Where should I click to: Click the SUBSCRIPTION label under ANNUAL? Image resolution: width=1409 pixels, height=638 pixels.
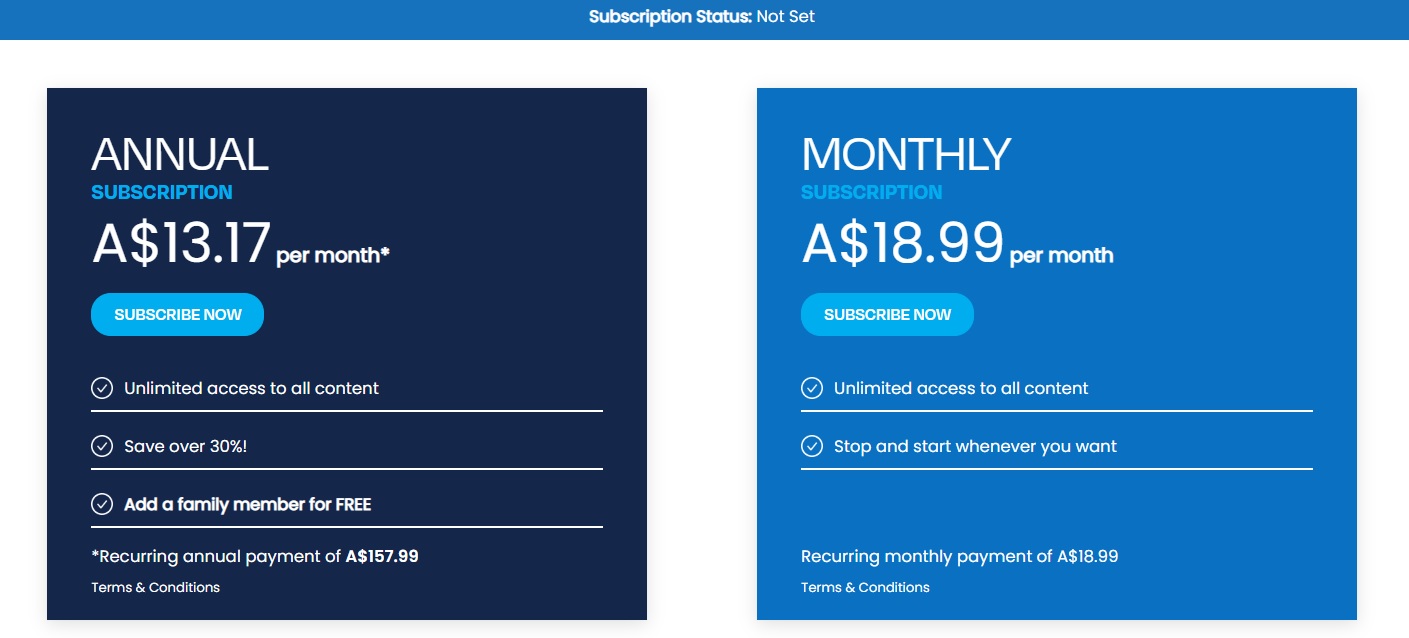coord(162,192)
